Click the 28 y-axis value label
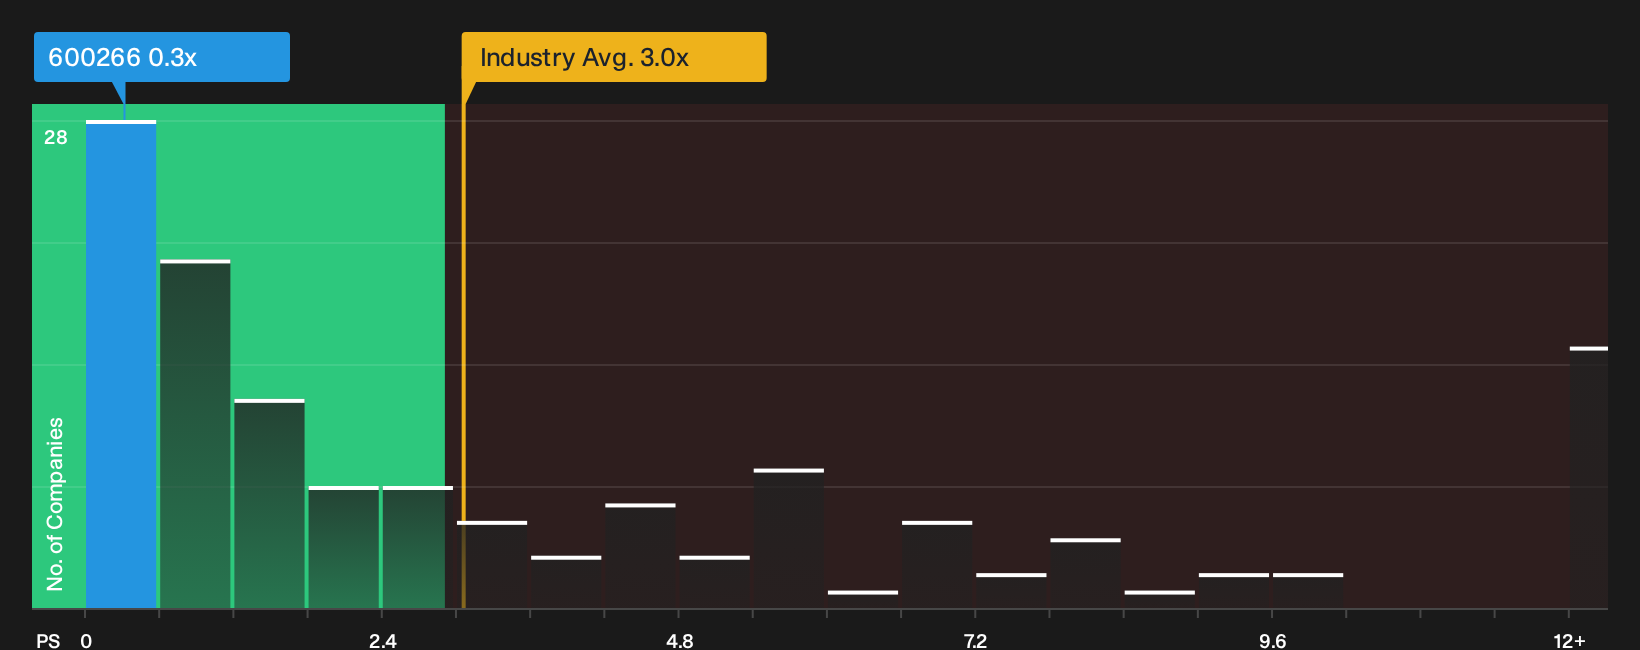The width and height of the screenshot is (1640, 650). [x=56, y=137]
